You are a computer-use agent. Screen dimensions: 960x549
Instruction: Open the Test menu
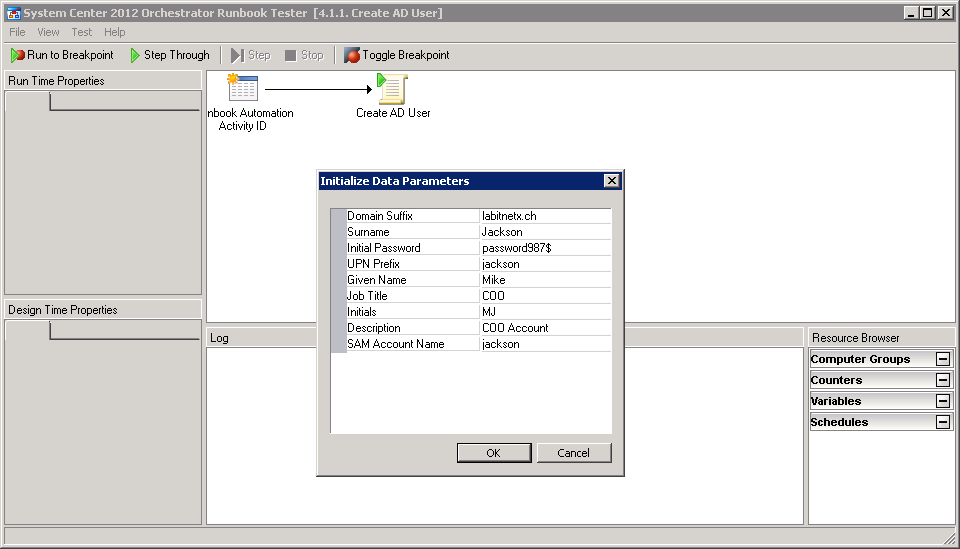coord(82,33)
